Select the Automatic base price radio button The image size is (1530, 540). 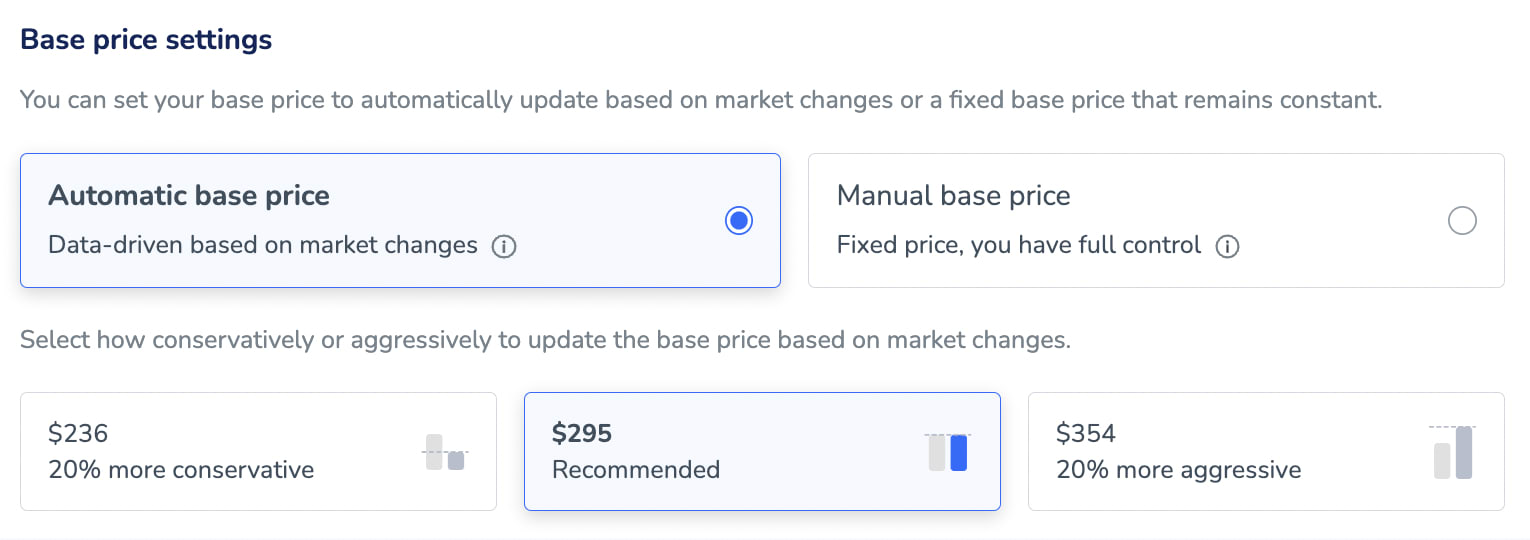(x=738, y=221)
